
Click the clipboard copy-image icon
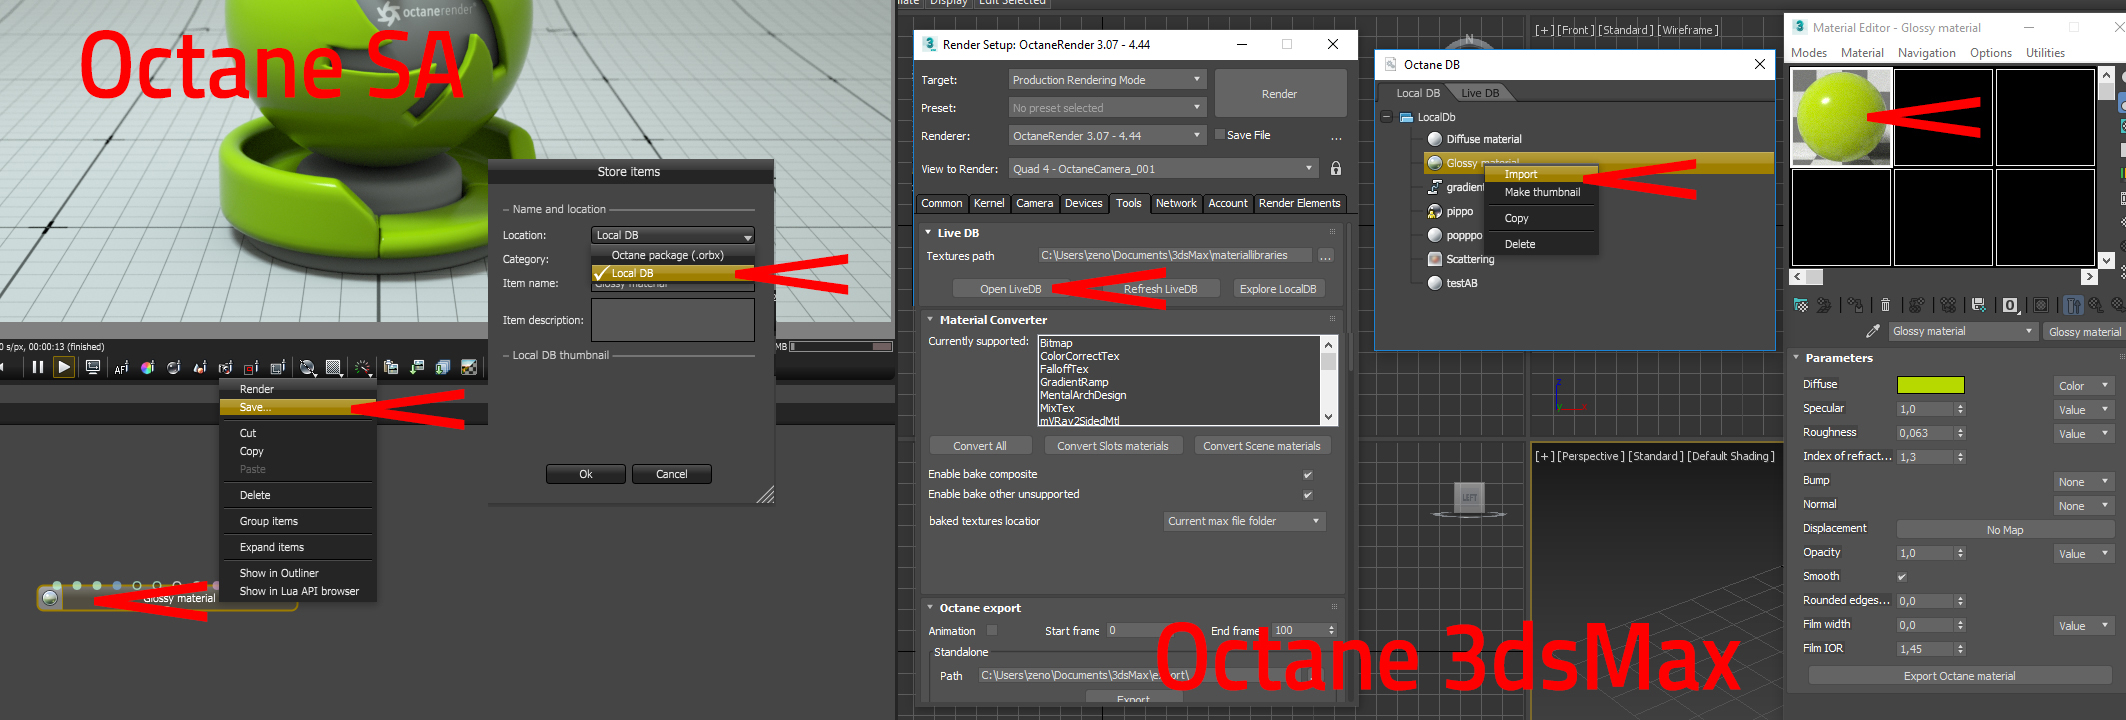click(x=391, y=368)
